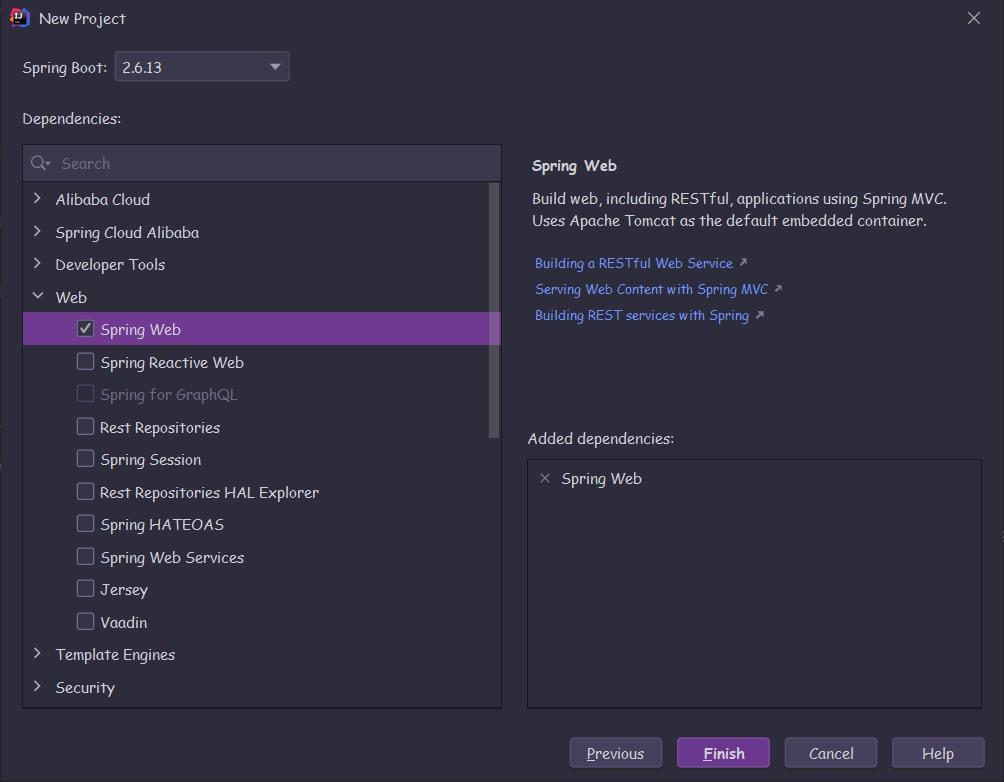Remove Spring Web using the X icon
This screenshot has height=782, width=1004.
pos(545,478)
